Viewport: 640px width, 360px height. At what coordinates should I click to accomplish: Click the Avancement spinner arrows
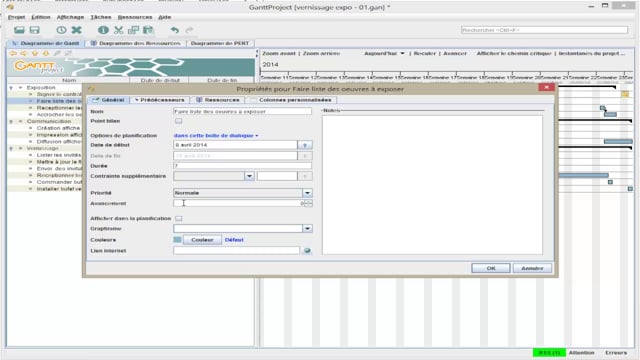(x=309, y=203)
